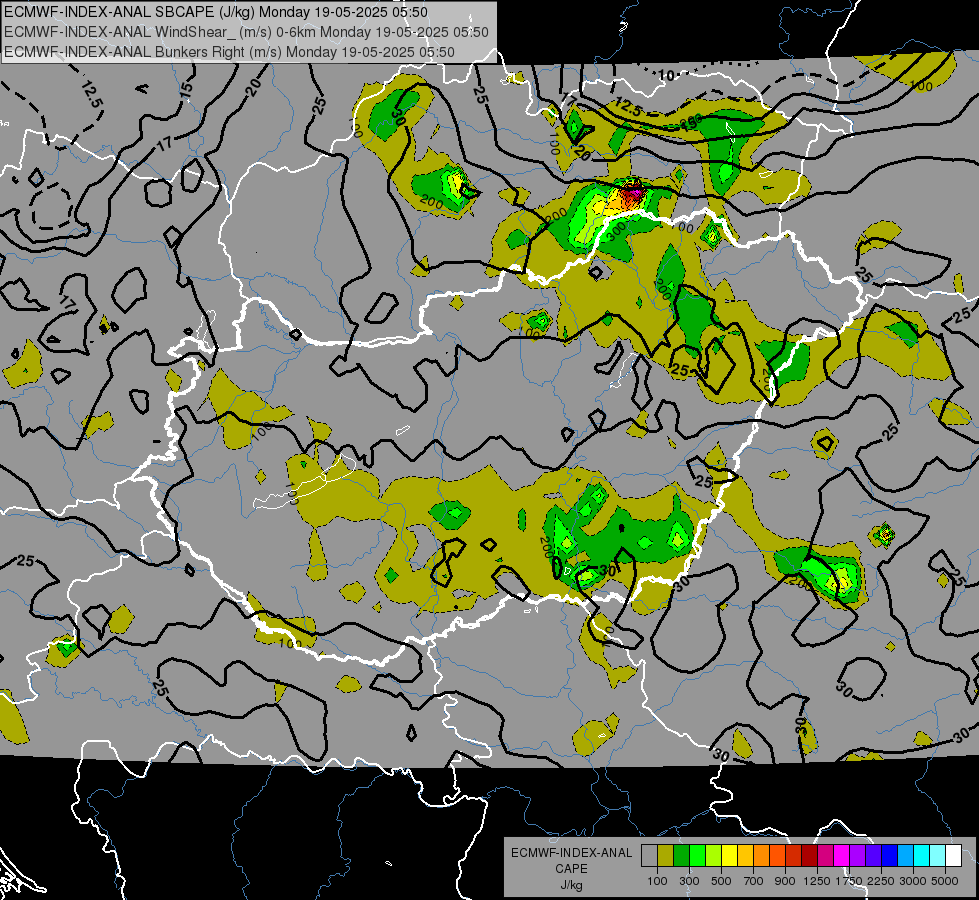Select the sky blue legend swatch
This screenshot has height=900, width=979.
tap(905, 855)
